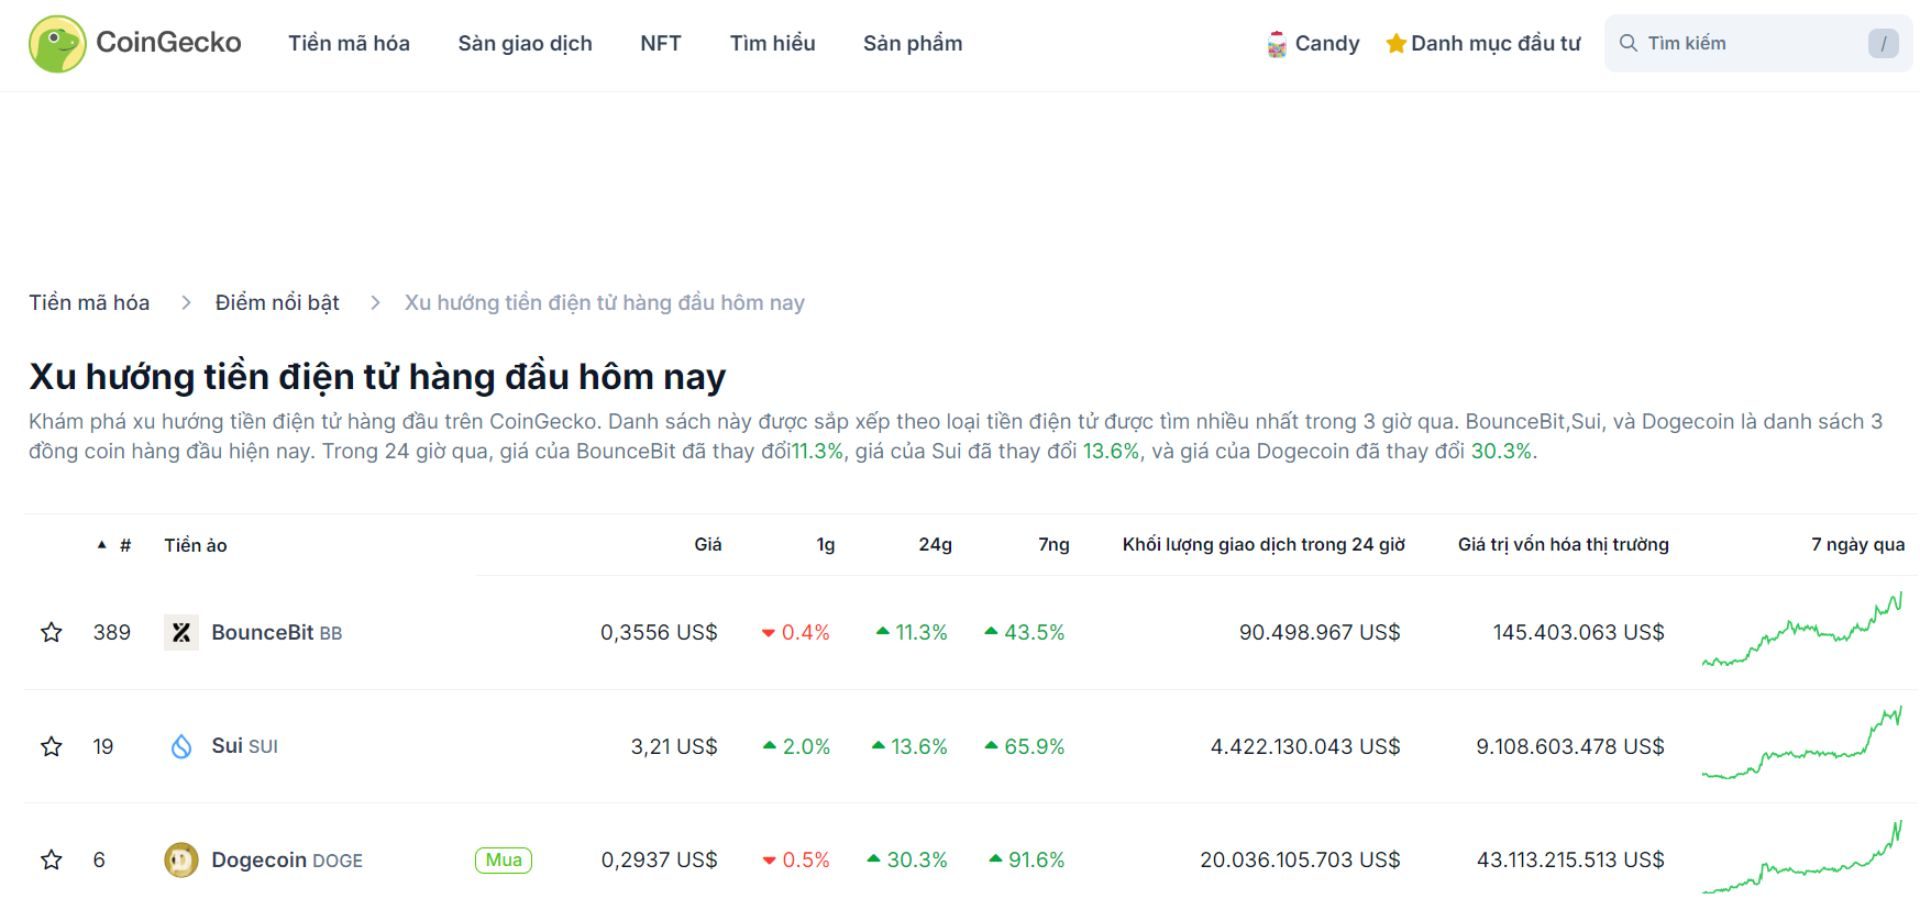The height and width of the screenshot is (912, 1920).
Task: Toggle the favorite star for Dogecoin
Action: (x=50, y=859)
